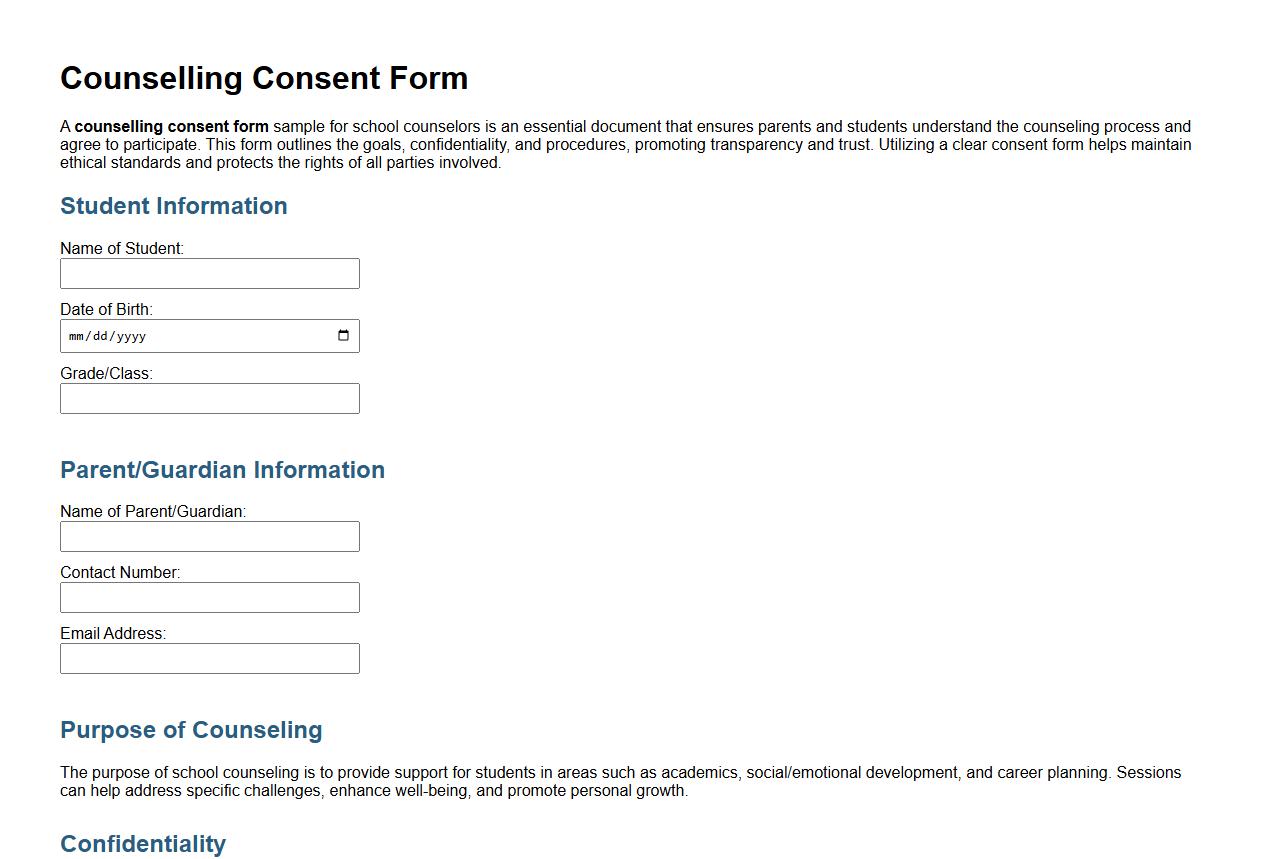Click the mm segment of the date field
This screenshot has height=859, width=1263.
point(77,335)
